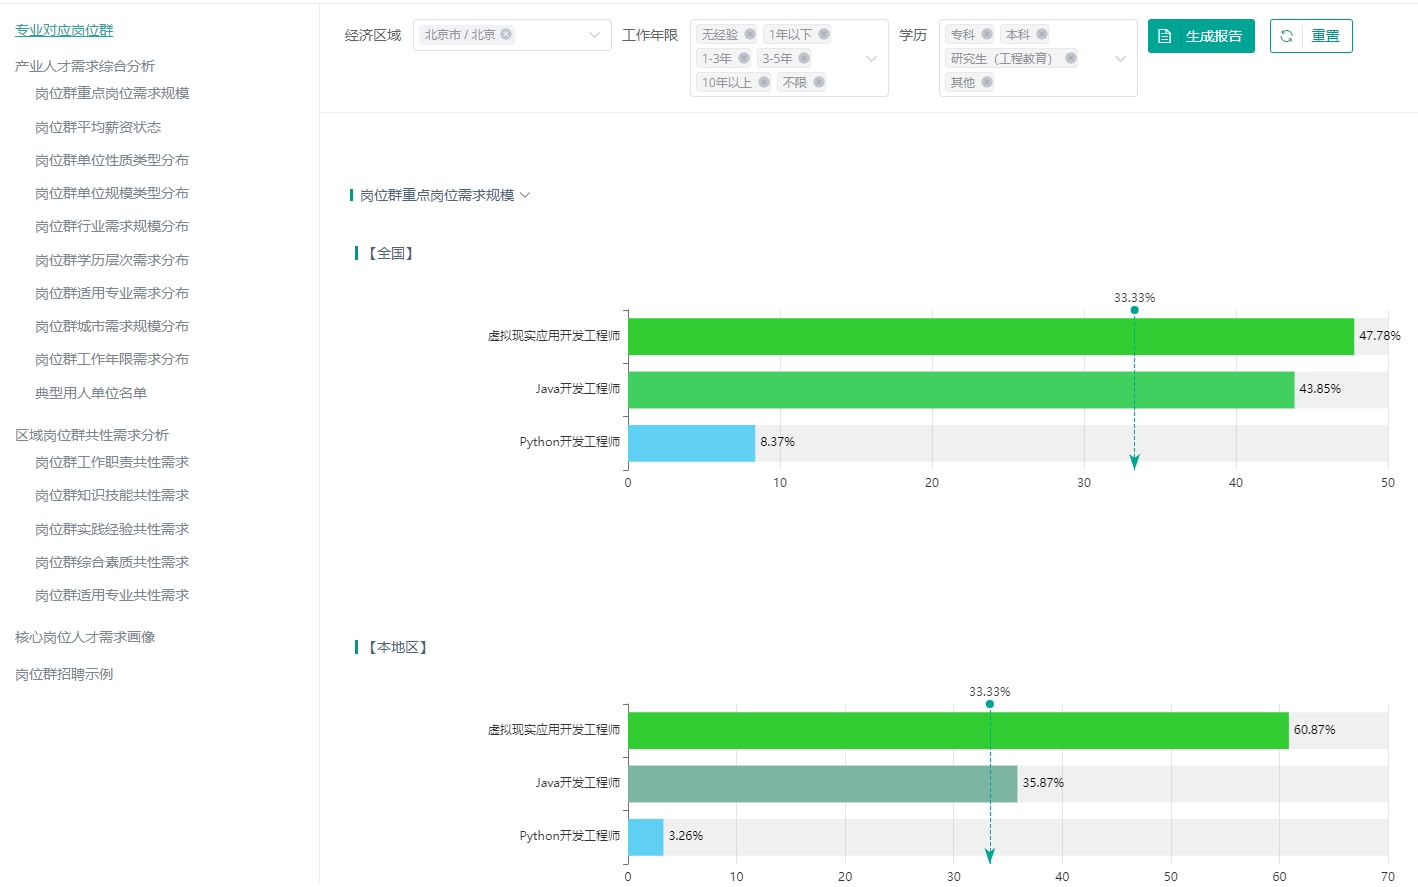Go to 岗位群单位规模类型分布

pyautogui.click(x=112, y=193)
